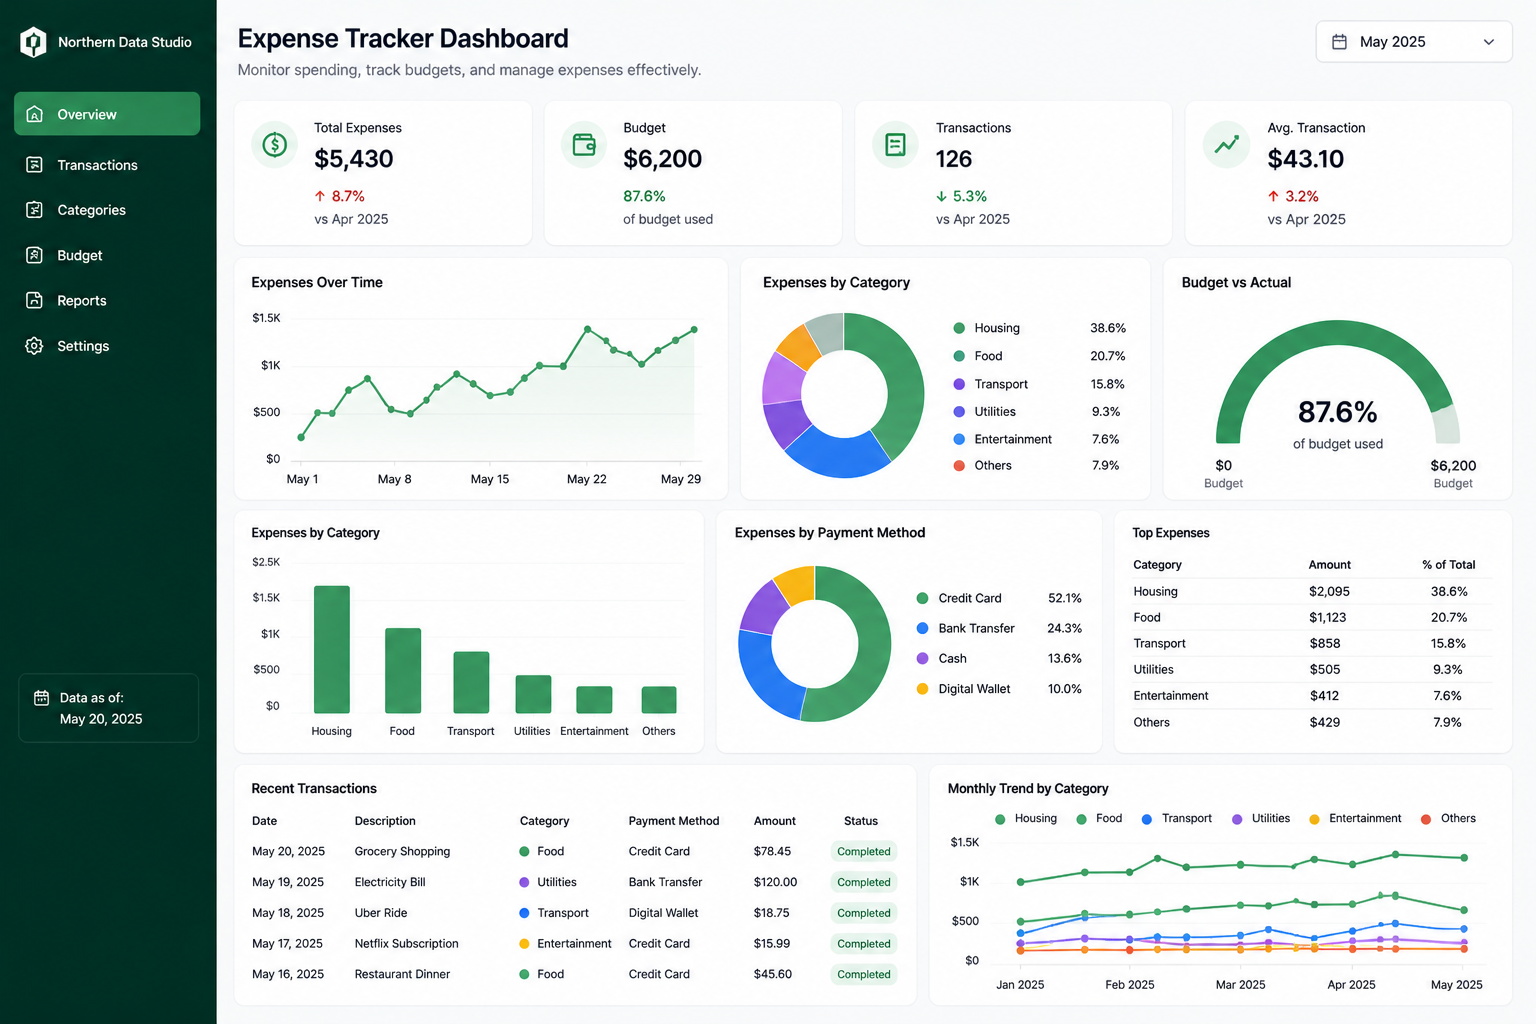Click the Completed badge for Electricity Bill
Image resolution: width=1536 pixels, height=1024 pixels.
point(864,882)
